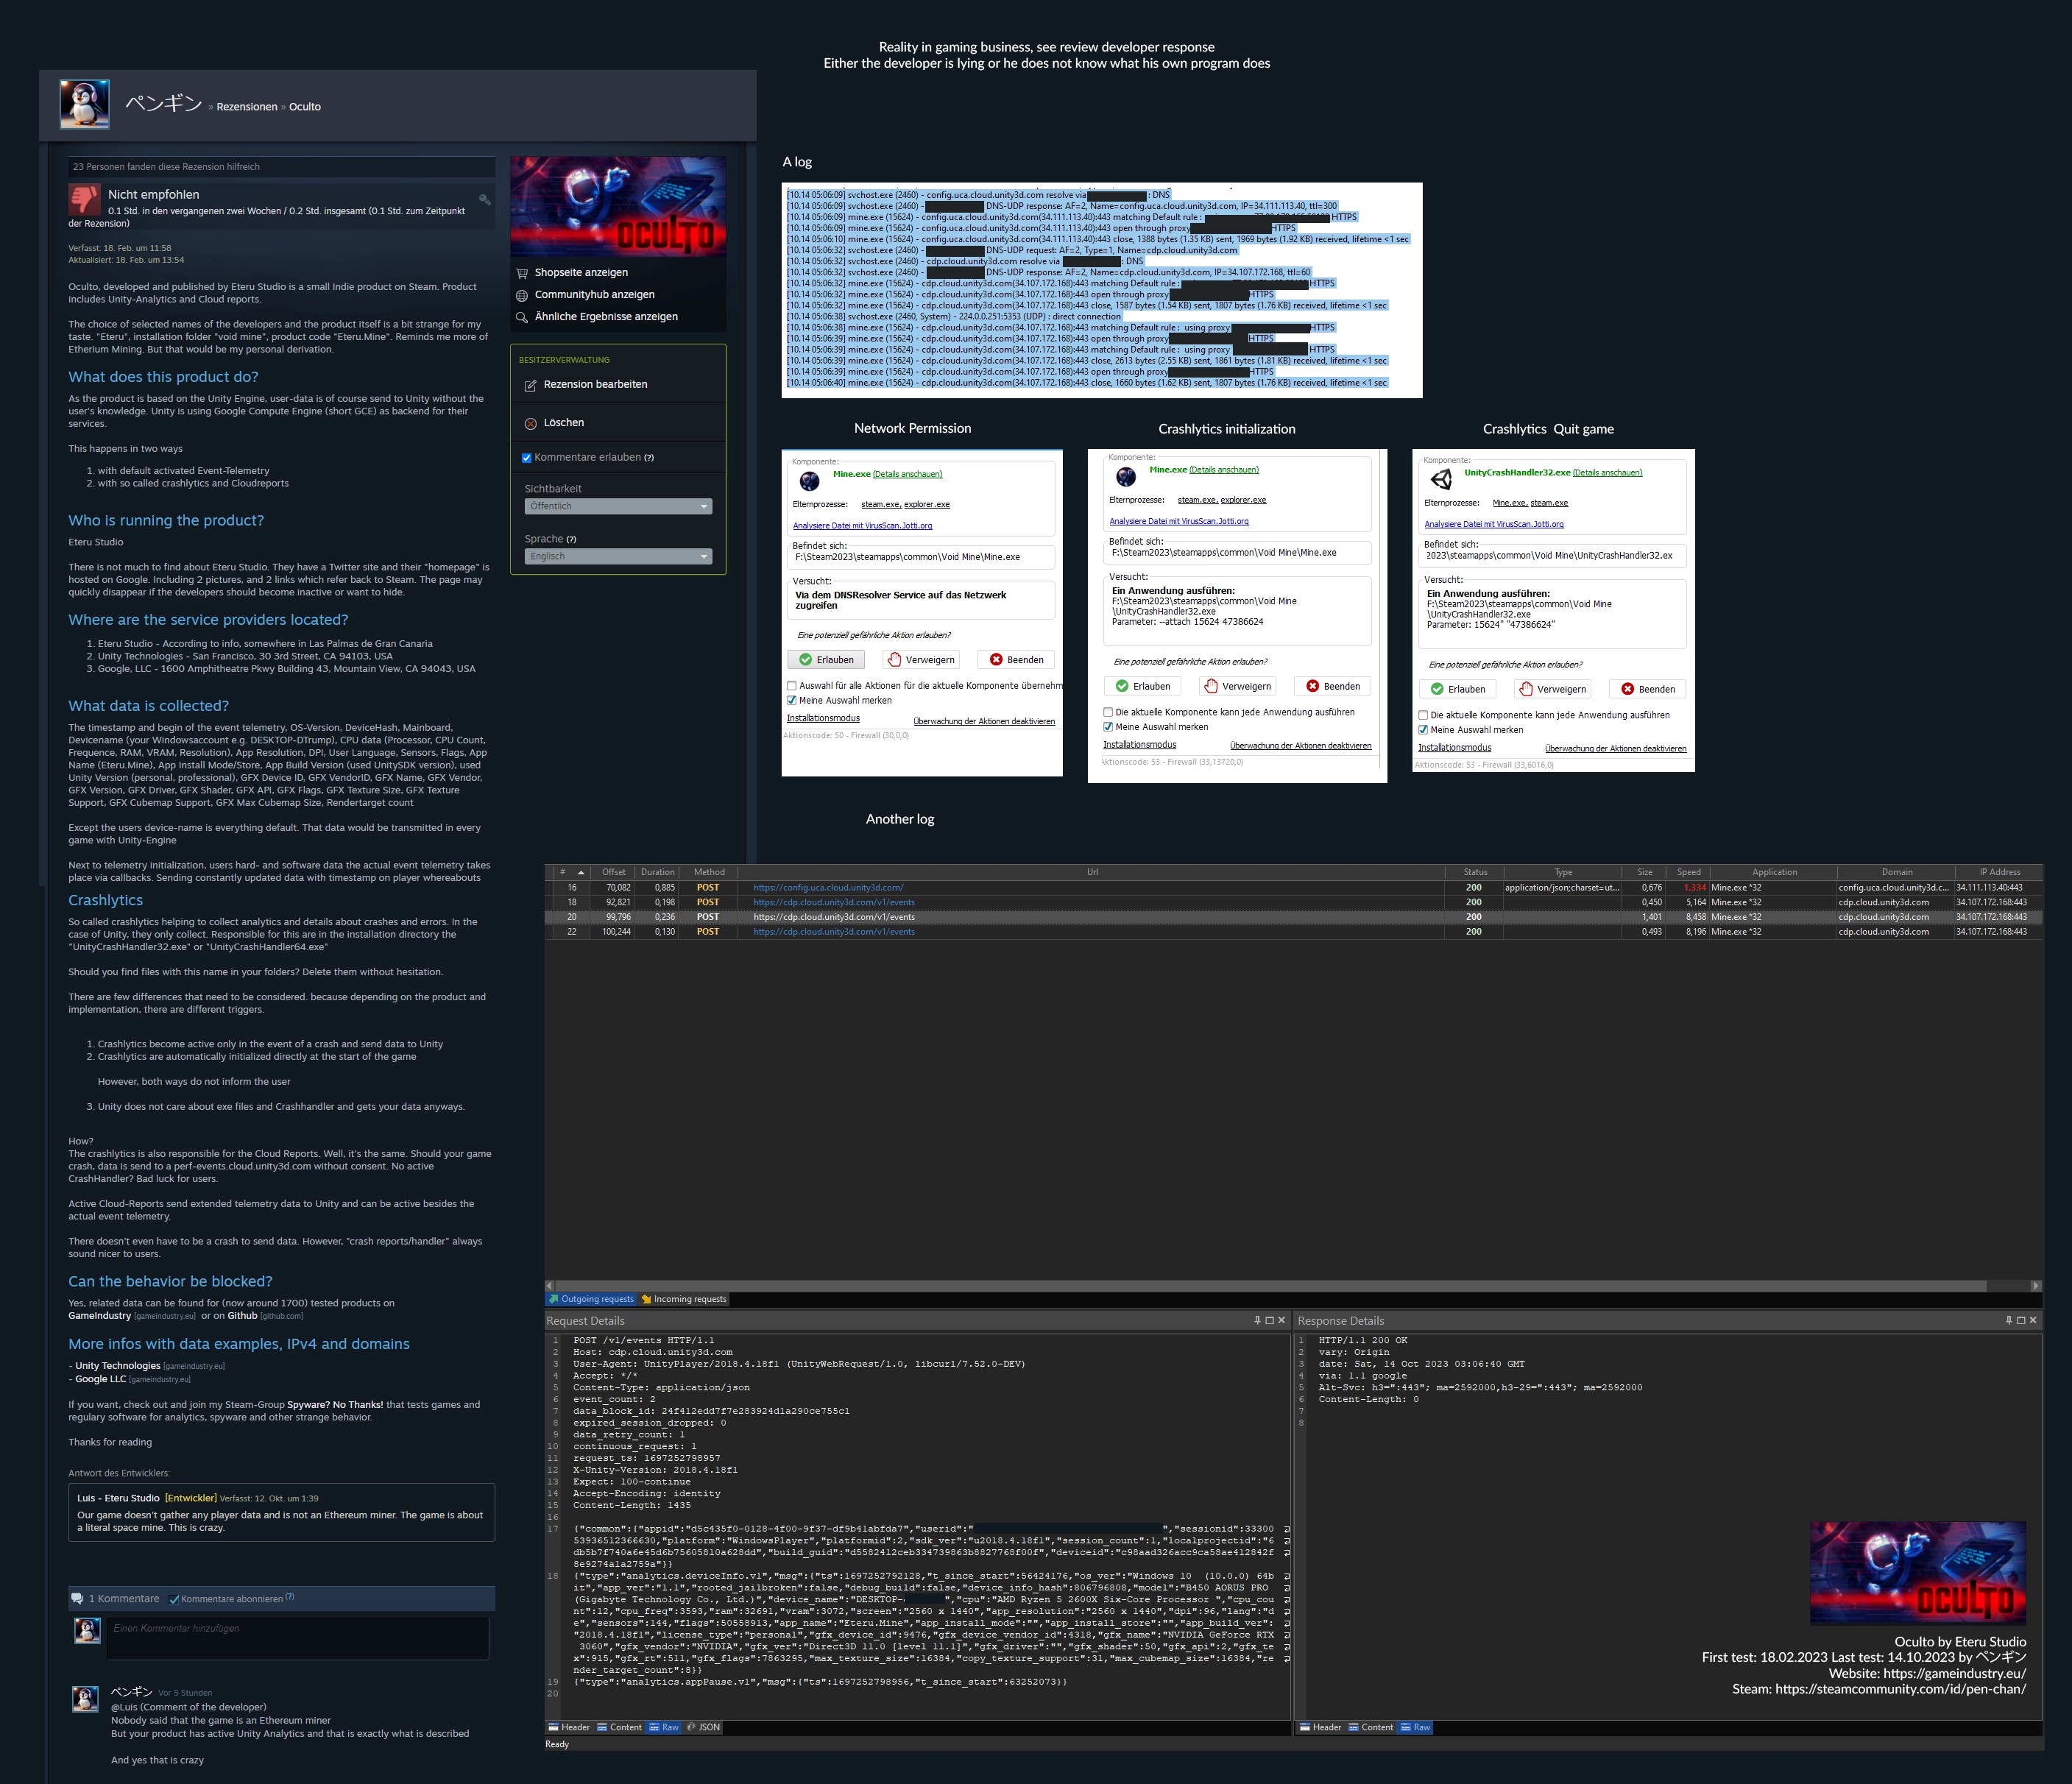Image resolution: width=2072 pixels, height=1784 pixels.
Task: Maximize the Response Details panel
Action: pyautogui.click(x=2021, y=1320)
